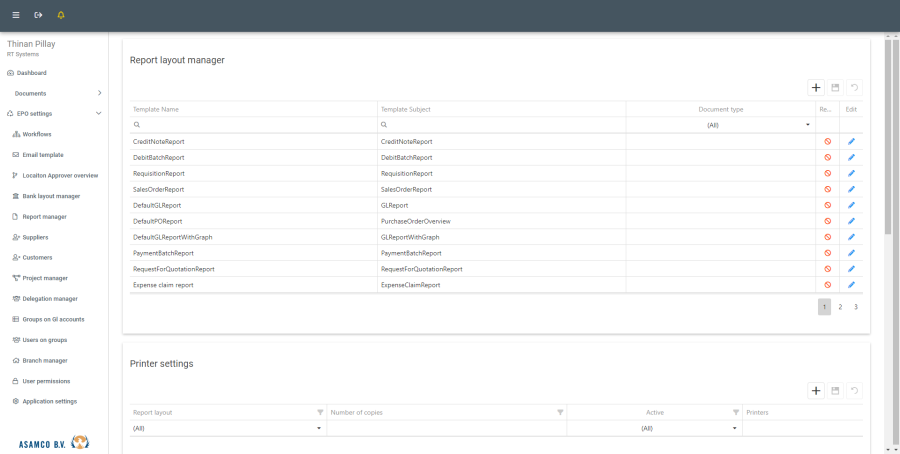
Task: Add a new report layout row
Action: (816, 88)
